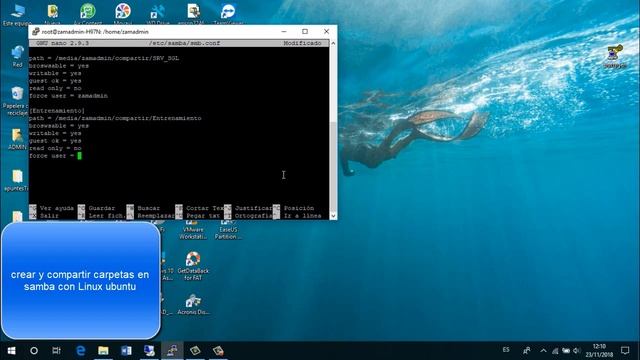Open Cortana search circle on the taskbar
Image resolution: width=640 pixels, height=360 pixels.
pos(34,351)
